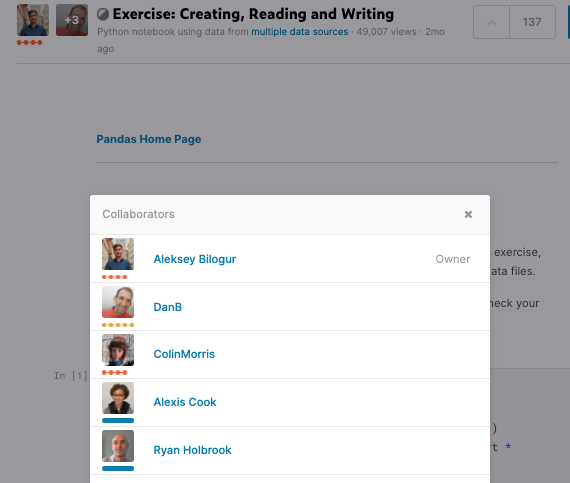Click DanB's avatar photo
Screen dimensions: 570x483
pos(118,302)
